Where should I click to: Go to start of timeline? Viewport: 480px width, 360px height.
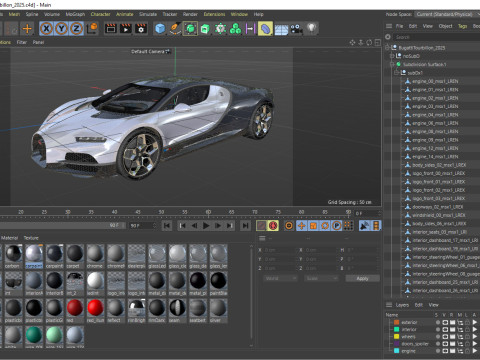pyautogui.click(x=167, y=226)
